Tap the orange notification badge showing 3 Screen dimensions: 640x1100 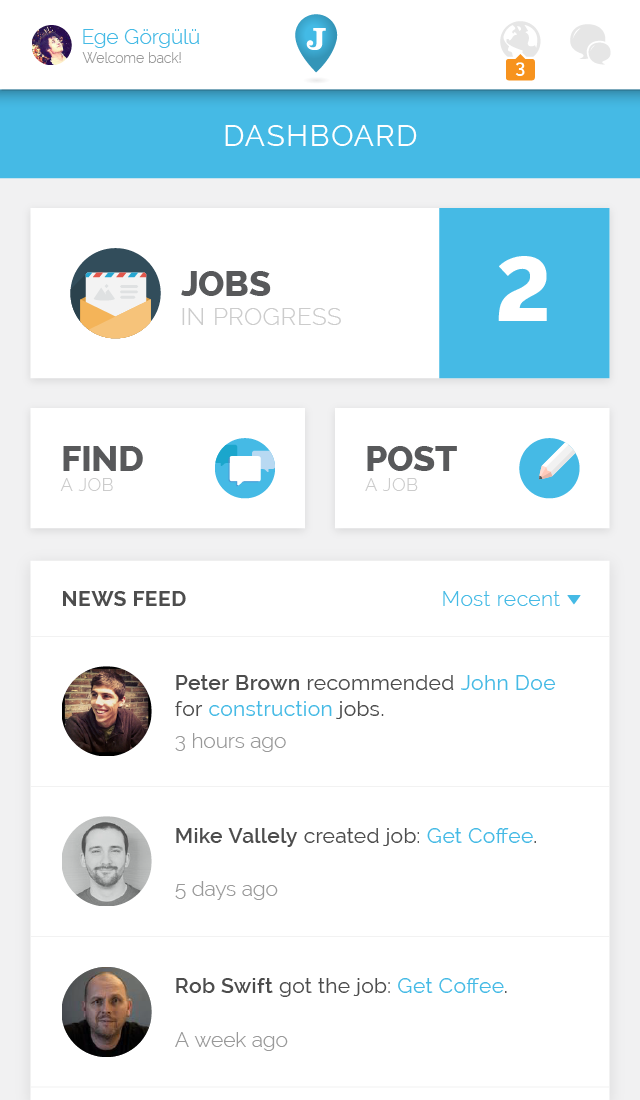pos(520,69)
